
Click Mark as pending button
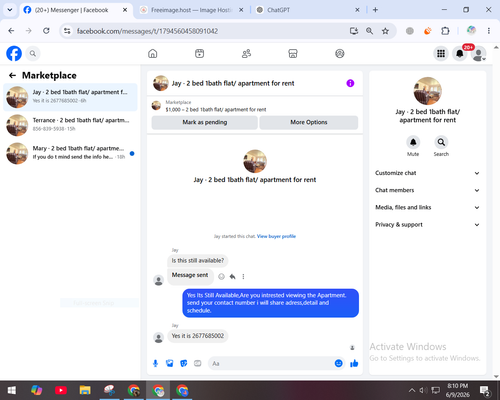[205, 122]
